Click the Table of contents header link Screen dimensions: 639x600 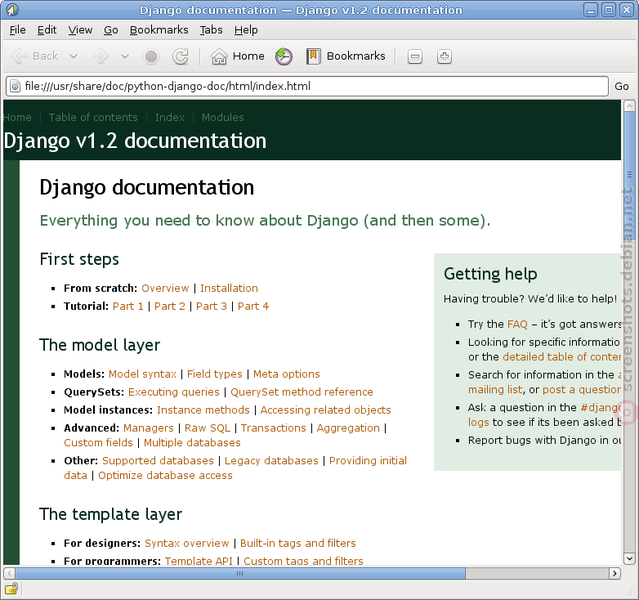point(93,117)
